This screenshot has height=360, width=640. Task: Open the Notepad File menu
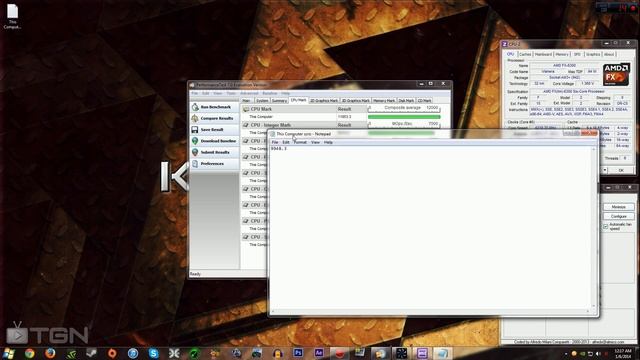click(x=275, y=142)
